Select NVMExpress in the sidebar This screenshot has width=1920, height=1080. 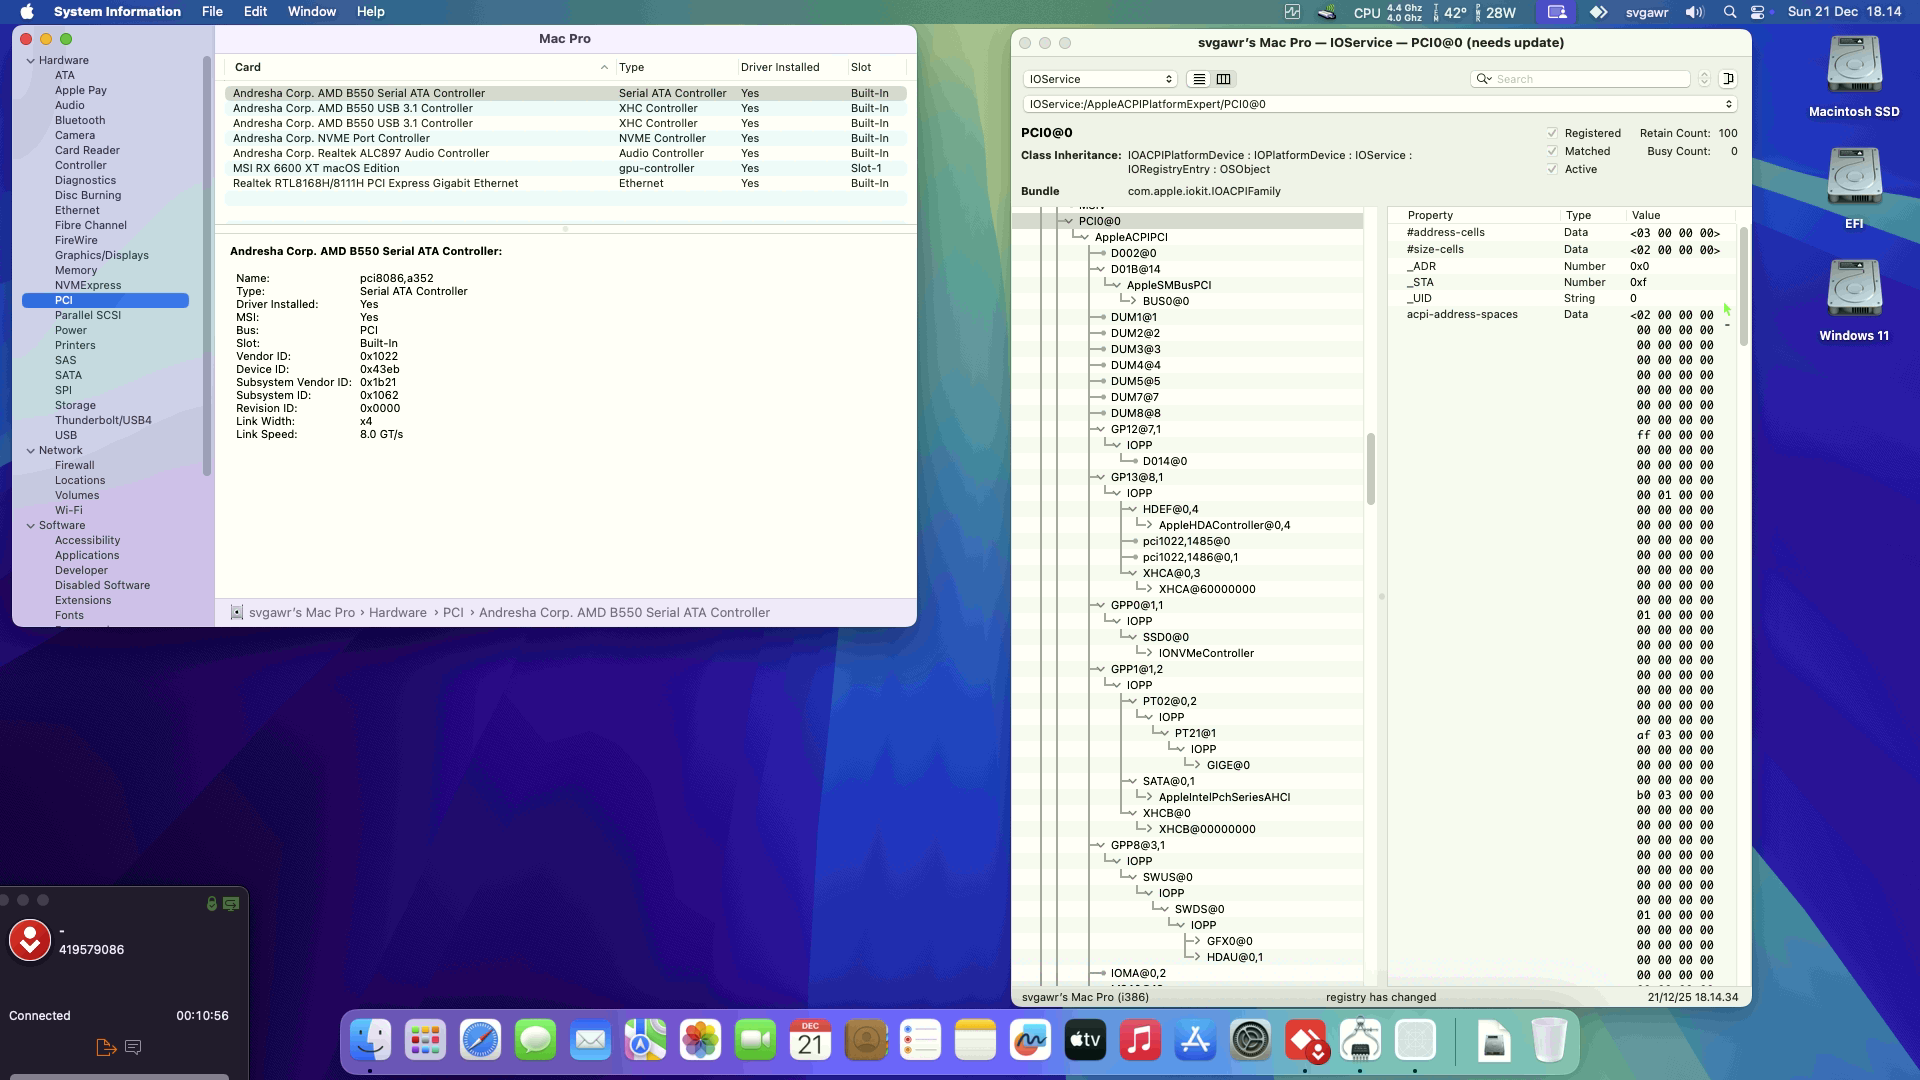(88, 286)
